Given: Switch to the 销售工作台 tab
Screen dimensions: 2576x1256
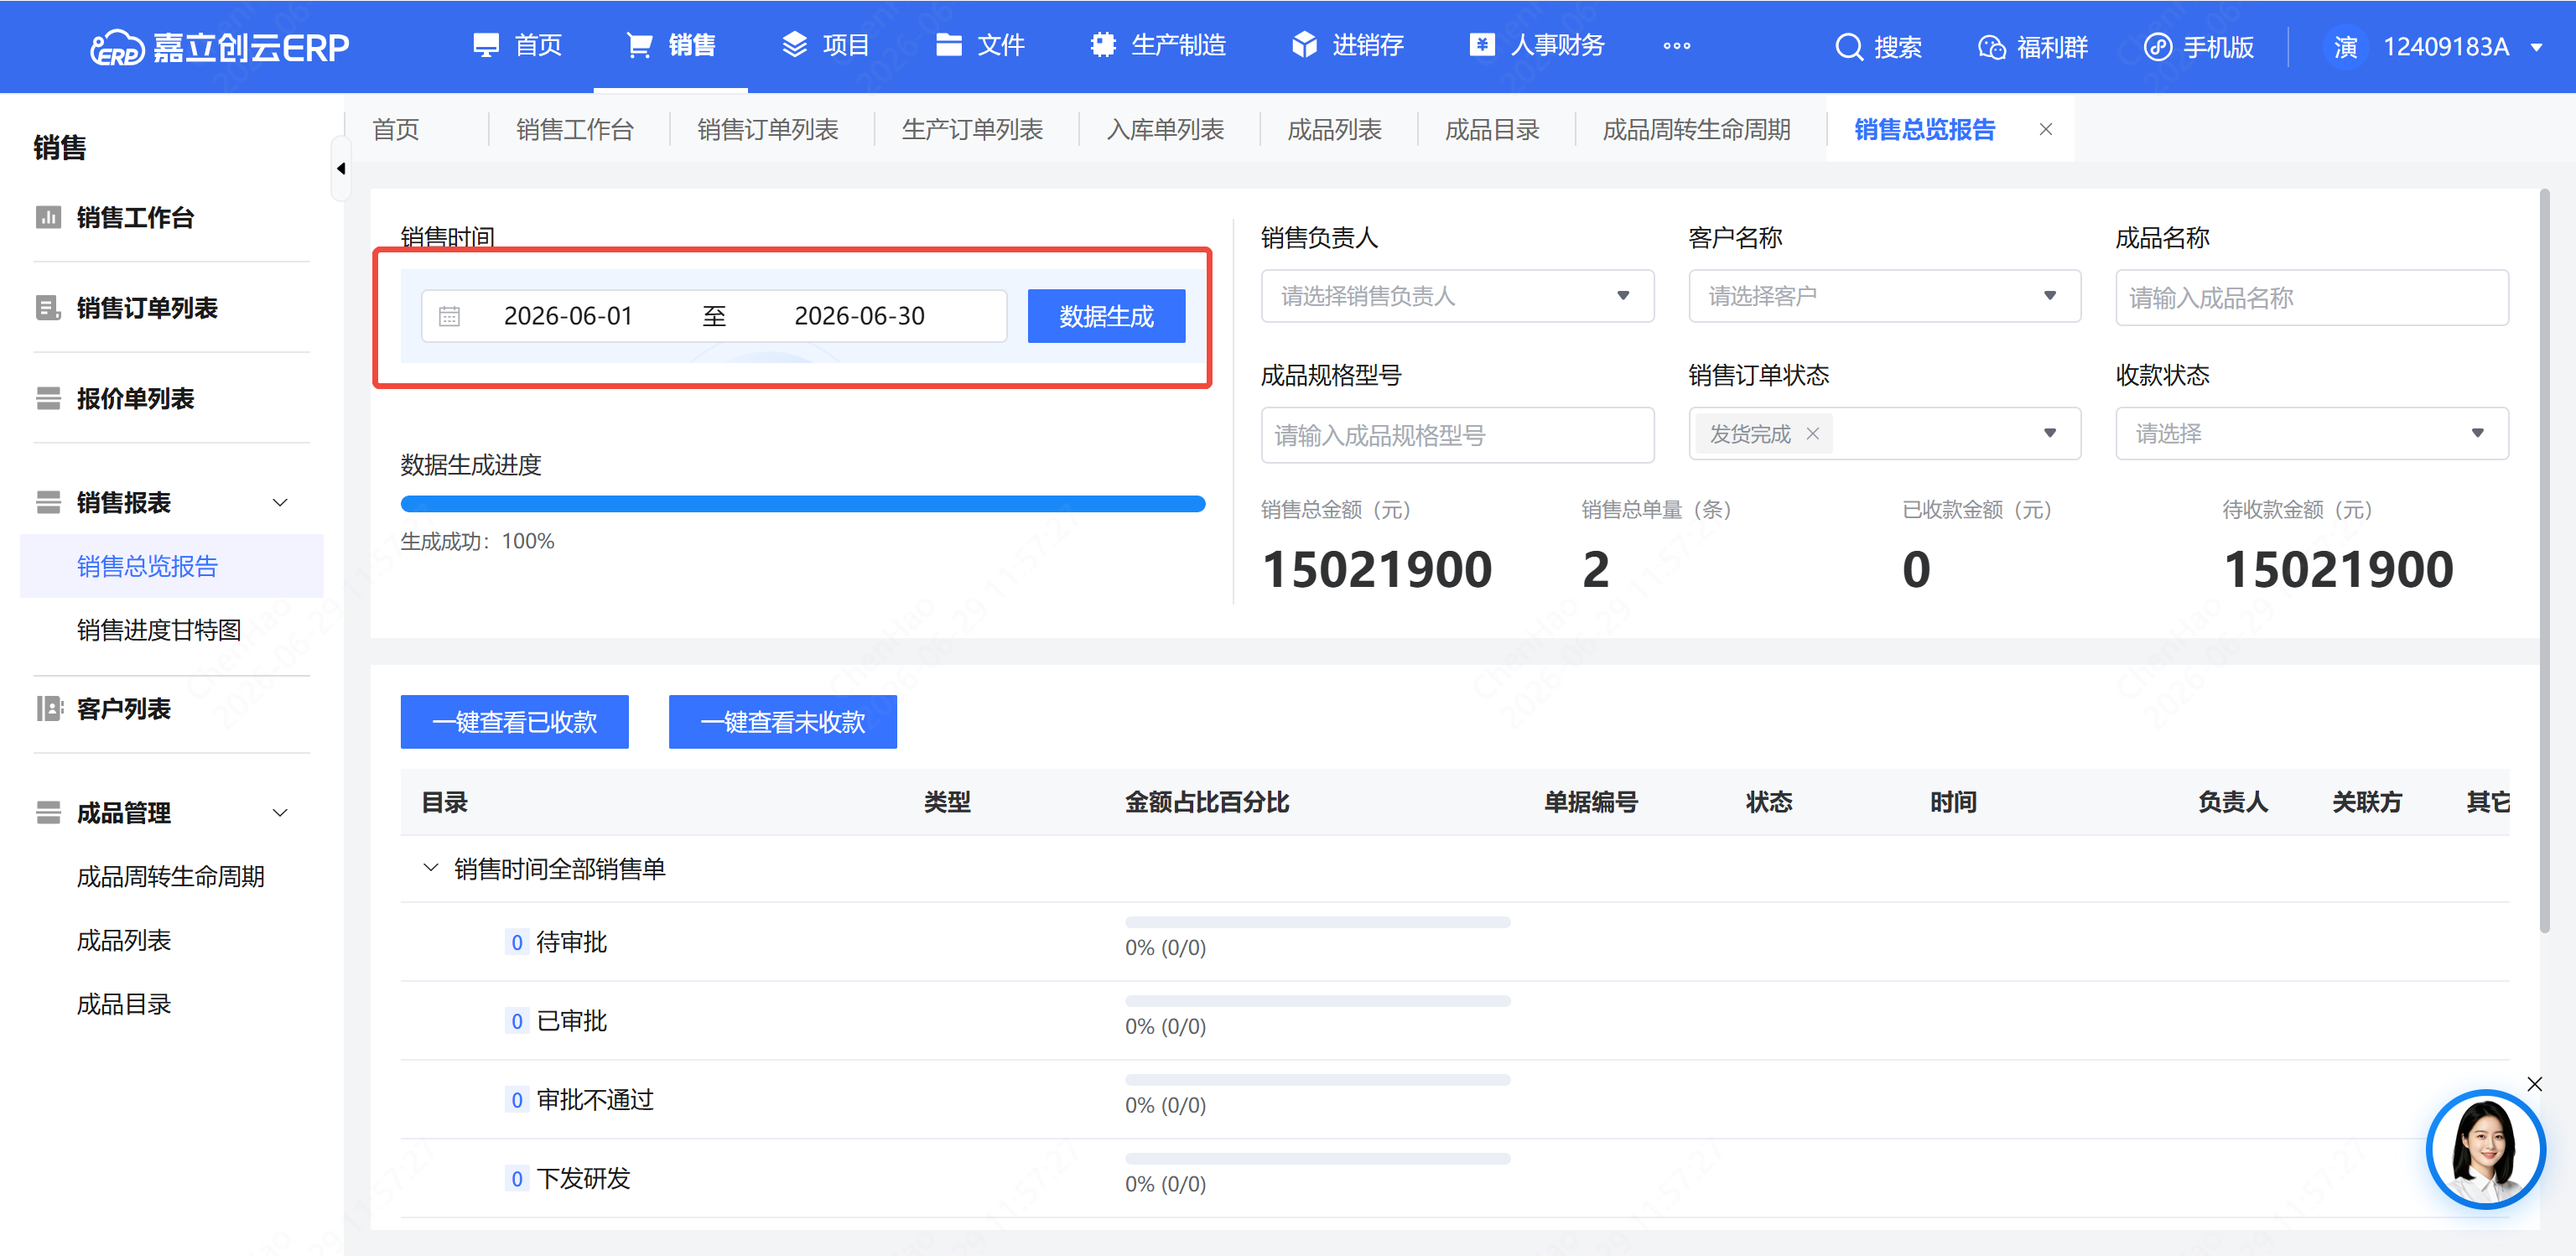Looking at the screenshot, I should point(575,129).
